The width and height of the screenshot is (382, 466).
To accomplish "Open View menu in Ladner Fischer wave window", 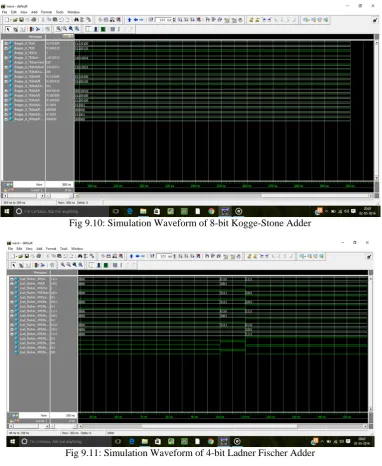I will point(29,249).
